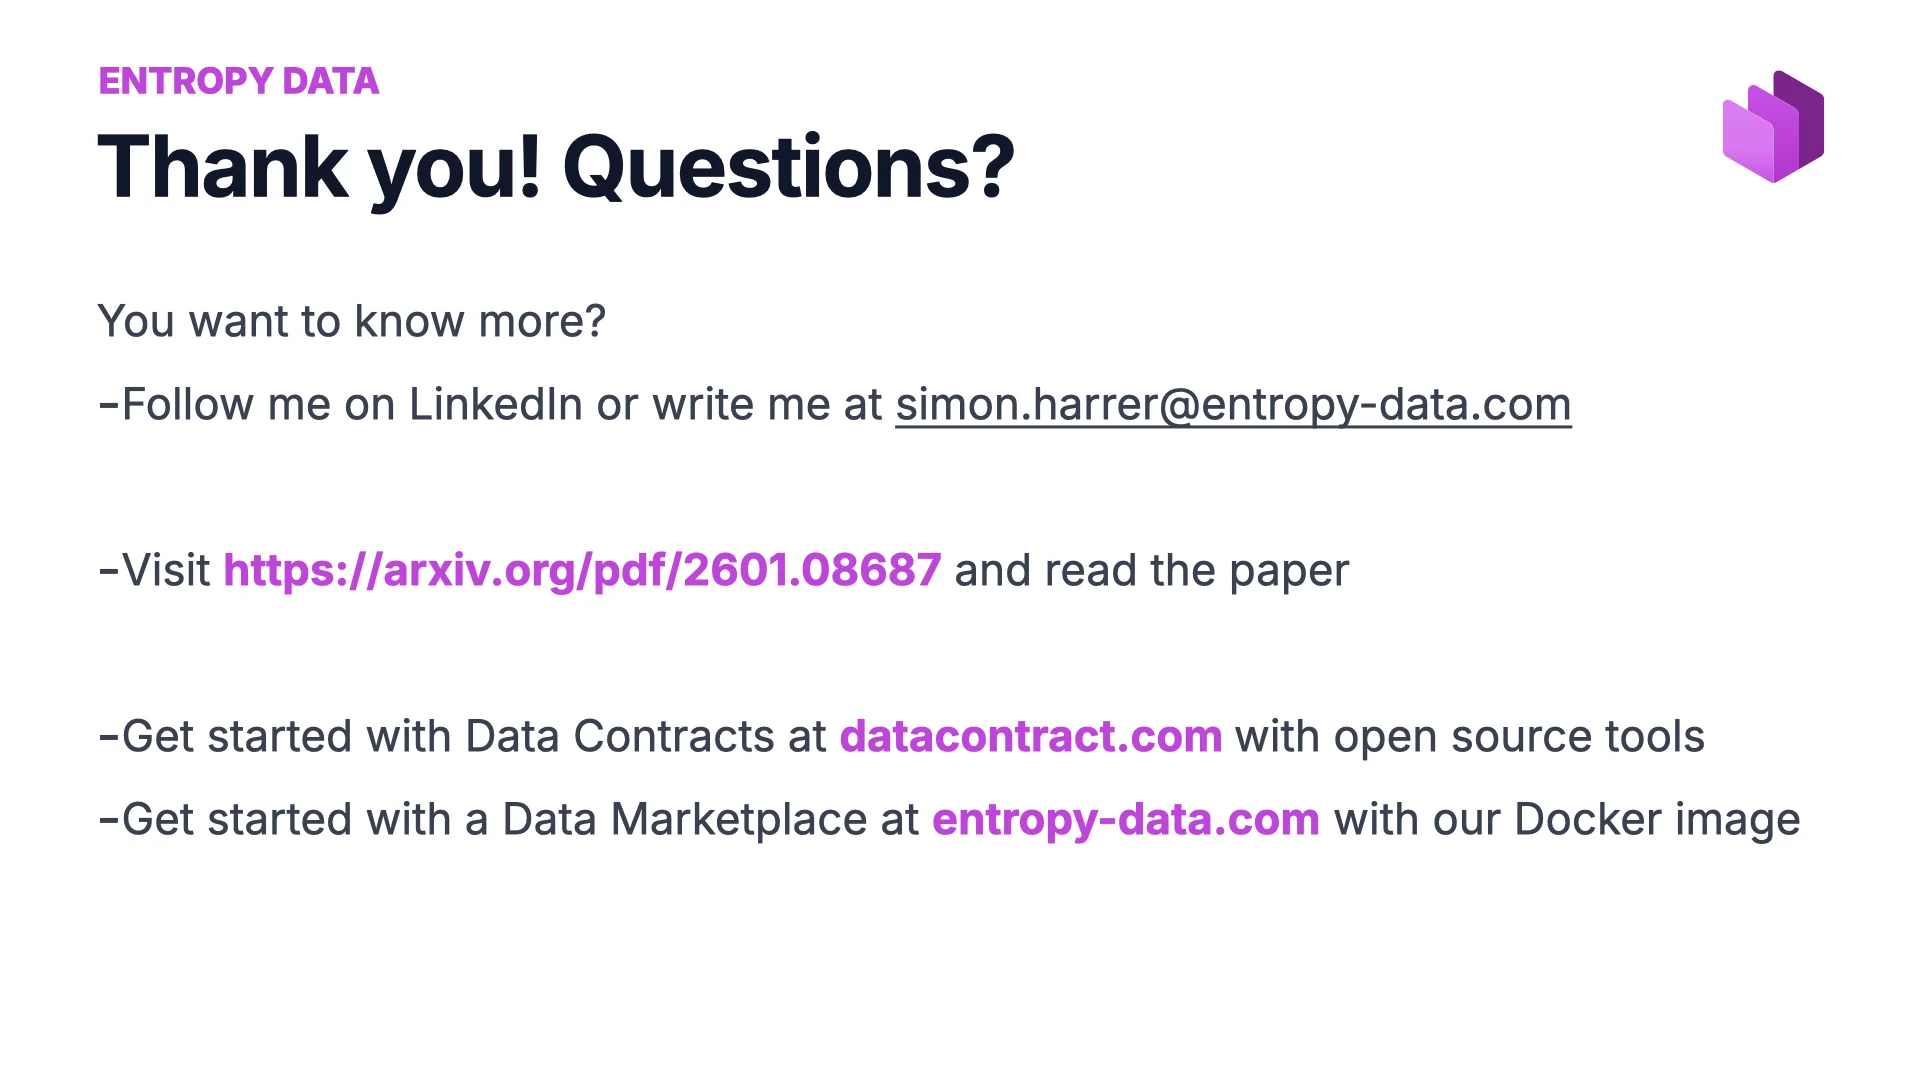Open the simon.harrer@entropy-data.com email link
This screenshot has width=1920, height=1080.
pos(1232,405)
